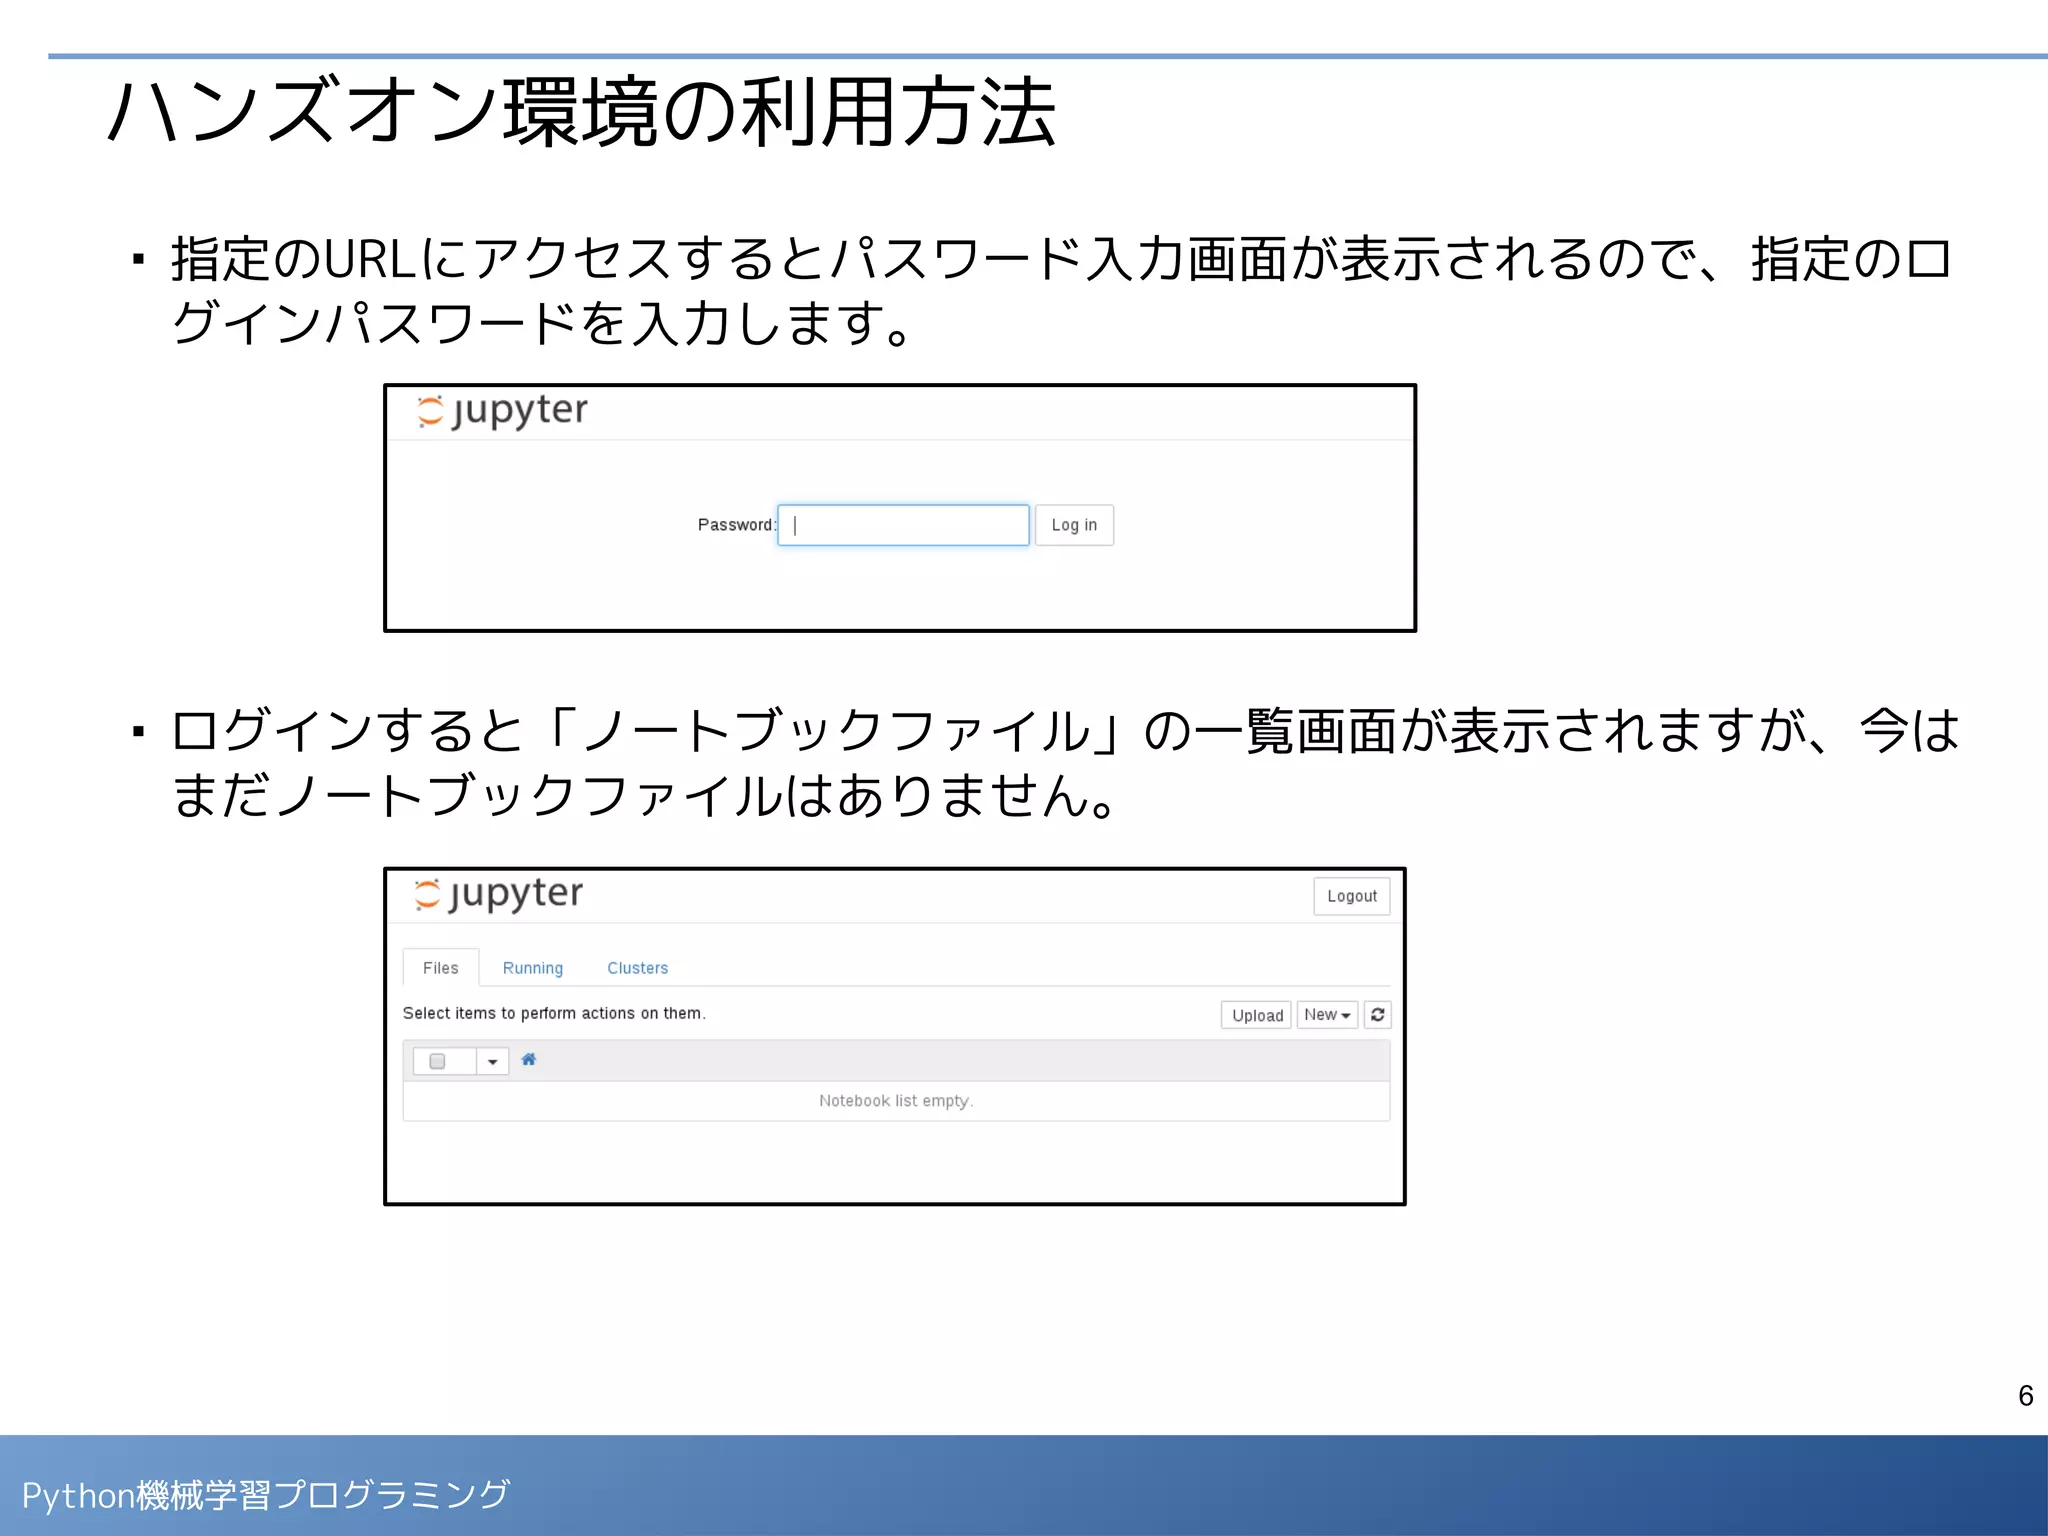Switch to the Running tab
The image size is (2048, 1536).
coord(533,968)
